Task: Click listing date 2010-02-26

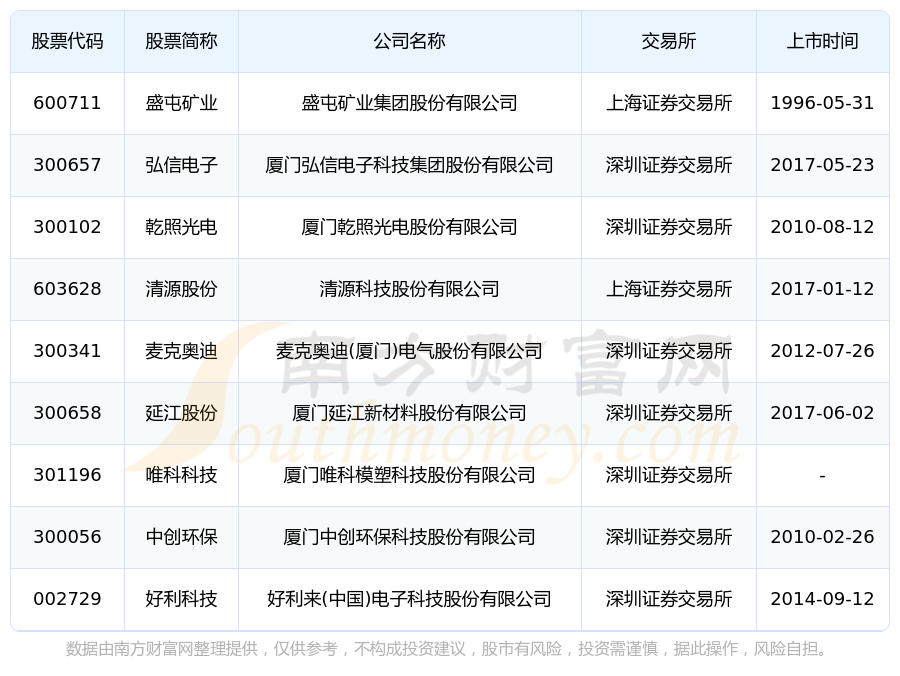Action: point(823,537)
